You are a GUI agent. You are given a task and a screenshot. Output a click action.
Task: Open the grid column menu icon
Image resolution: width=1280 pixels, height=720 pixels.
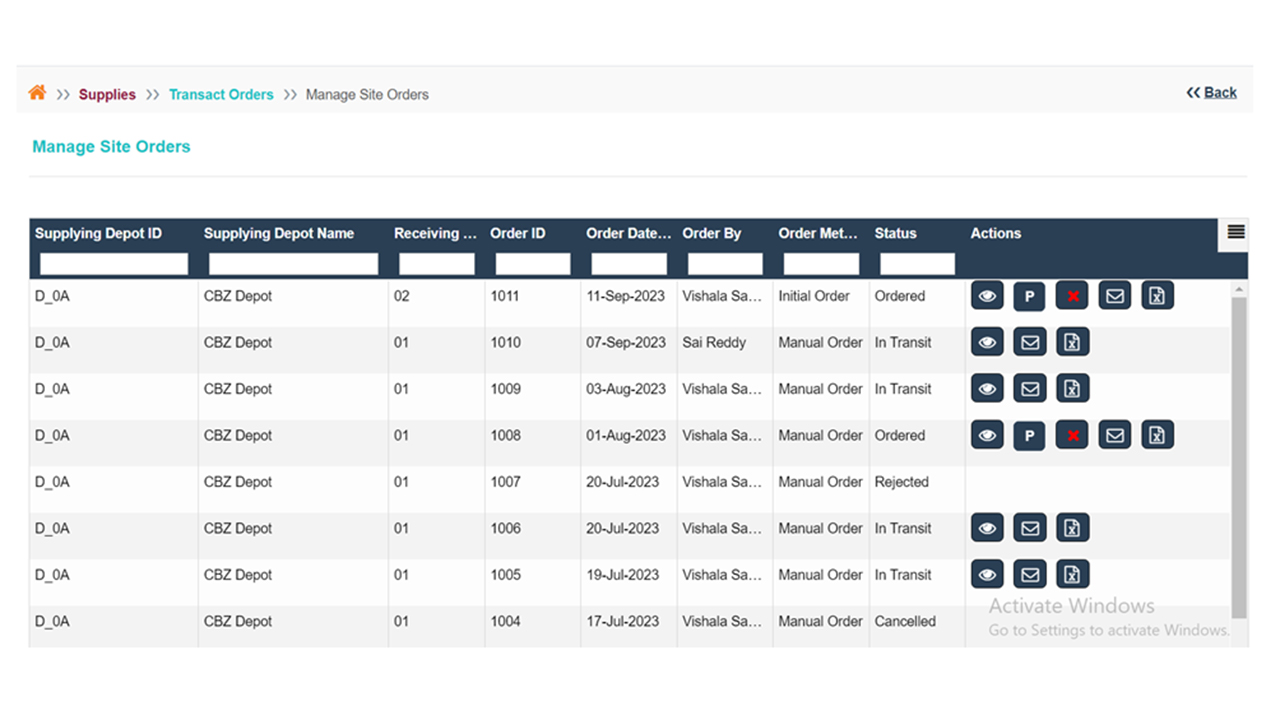pyautogui.click(x=1236, y=233)
